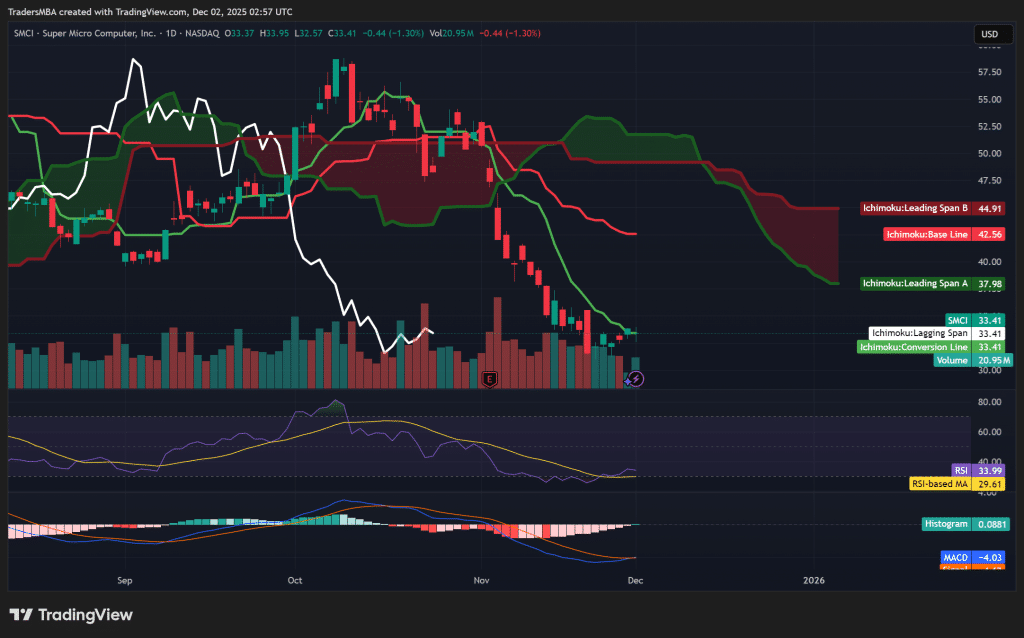Click the Nov marker on time axis
The height and width of the screenshot is (638, 1024).
[482, 579]
